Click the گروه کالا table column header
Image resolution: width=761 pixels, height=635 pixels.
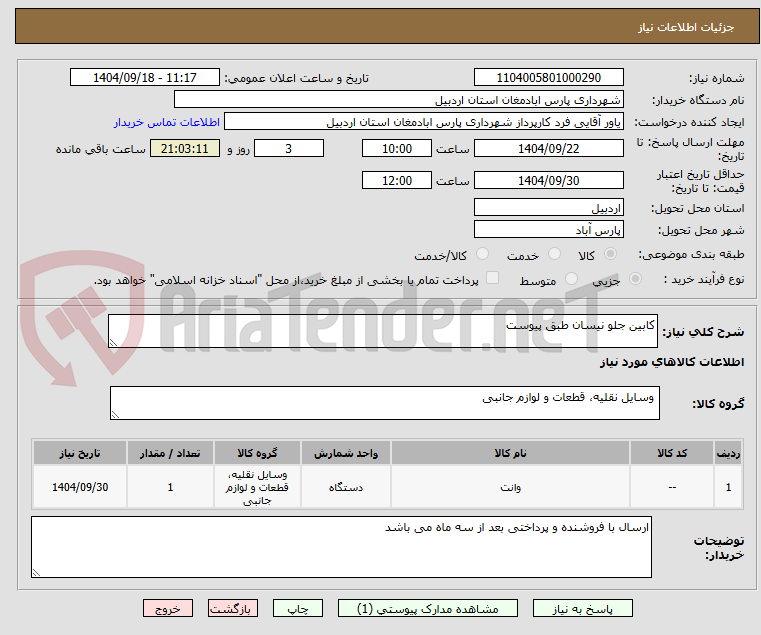pos(257,453)
